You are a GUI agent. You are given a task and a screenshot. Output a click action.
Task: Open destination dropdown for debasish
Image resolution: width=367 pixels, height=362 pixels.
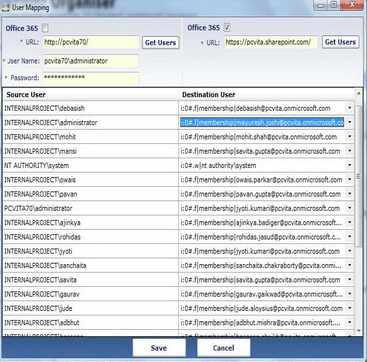click(349, 108)
